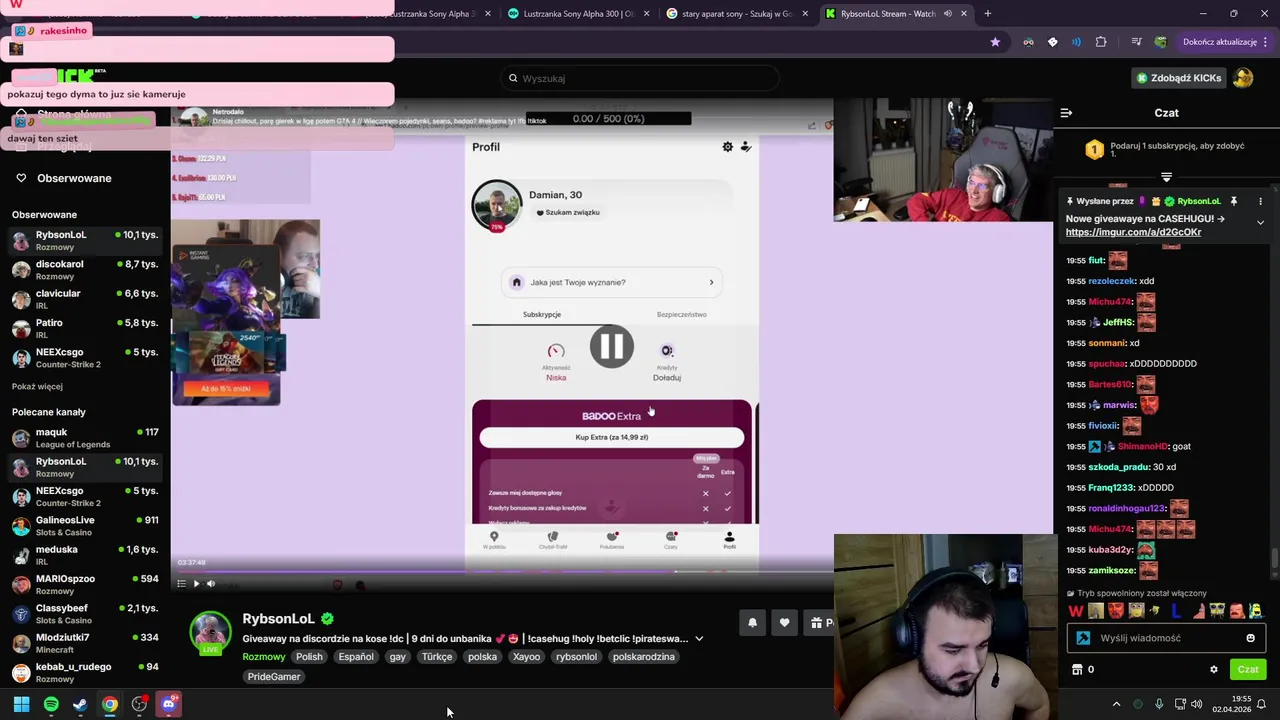Image resolution: width=1280 pixels, height=720 pixels.
Task: Open Kick user avatar menu
Action: tap(1243, 78)
